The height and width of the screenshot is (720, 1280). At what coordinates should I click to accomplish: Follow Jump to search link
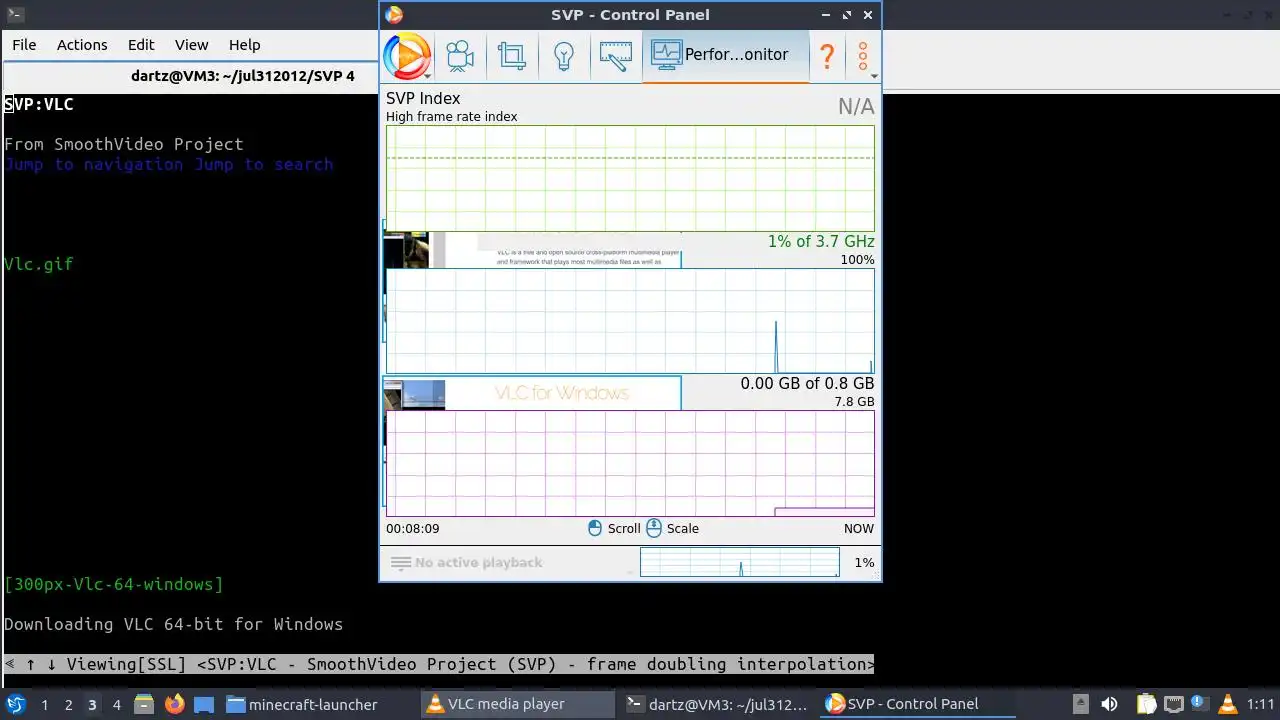264,164
